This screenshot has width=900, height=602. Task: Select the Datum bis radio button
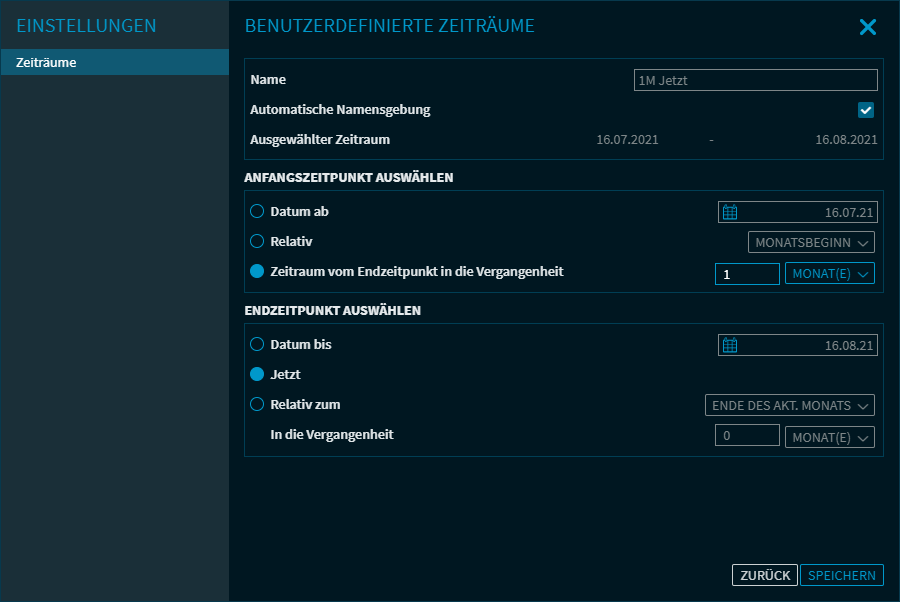pyautogui.click(x=257, y=345)
